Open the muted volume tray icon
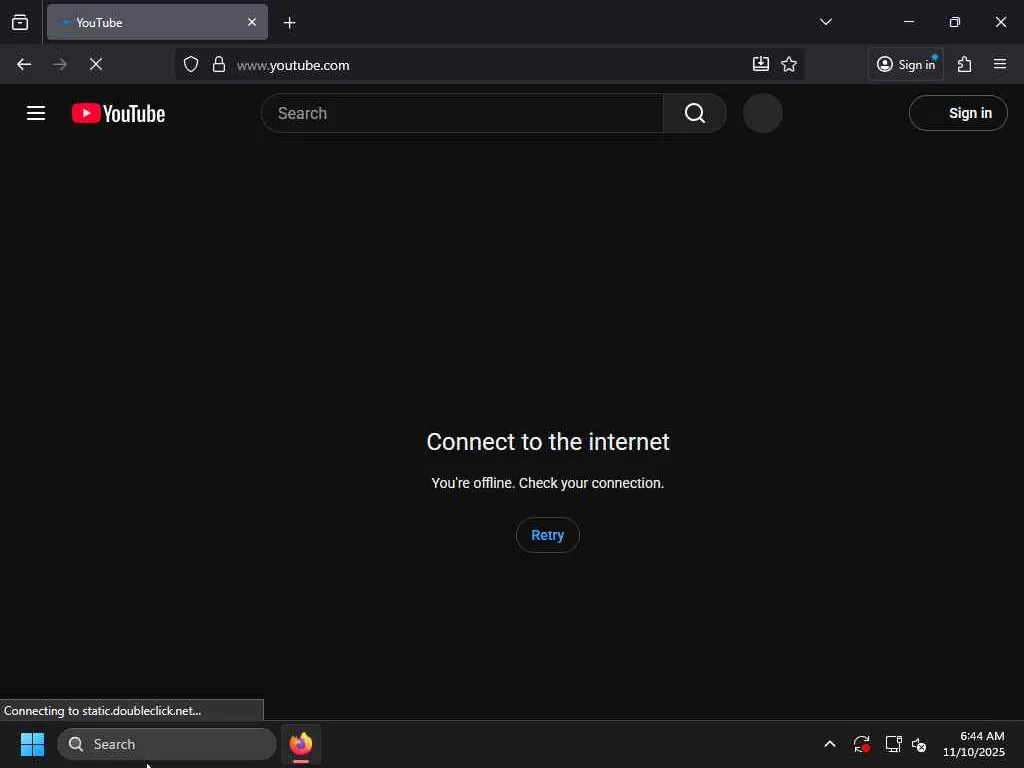 919,744
